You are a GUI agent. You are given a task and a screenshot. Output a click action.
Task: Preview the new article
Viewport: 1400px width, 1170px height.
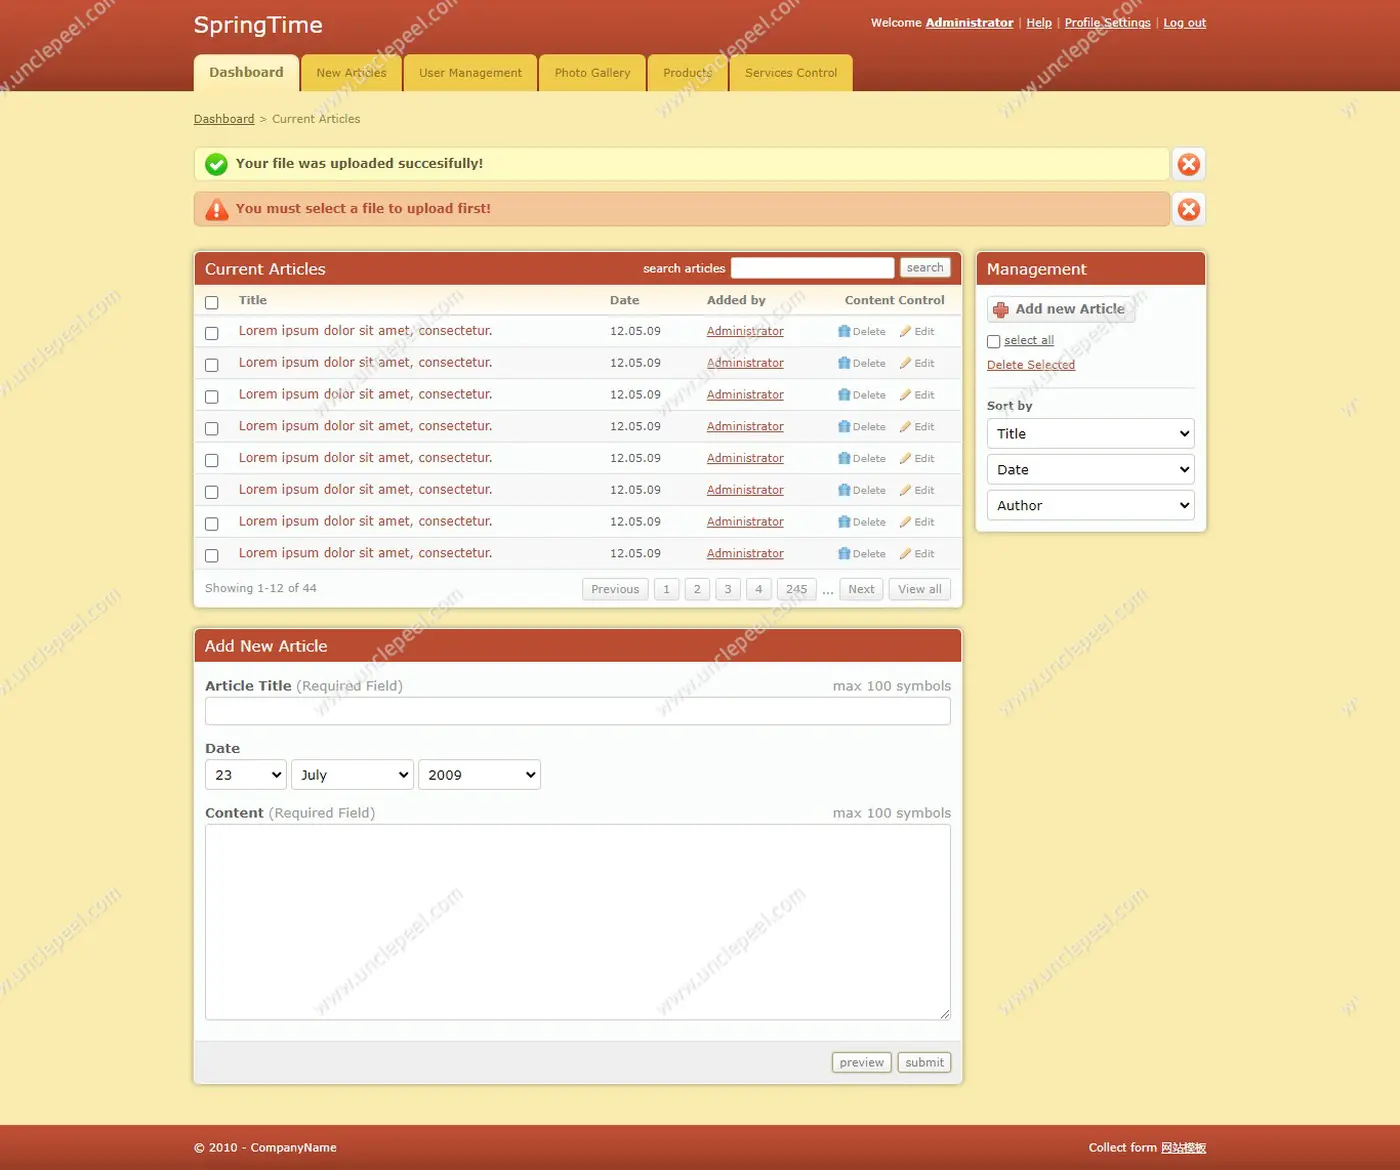(x=861, y=1063)
